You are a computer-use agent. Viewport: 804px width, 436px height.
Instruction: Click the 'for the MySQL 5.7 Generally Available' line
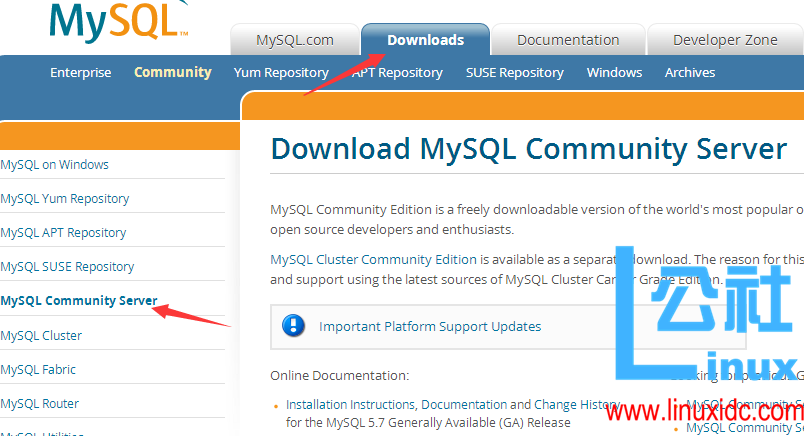pyautogui.click(x=428, y=423)
